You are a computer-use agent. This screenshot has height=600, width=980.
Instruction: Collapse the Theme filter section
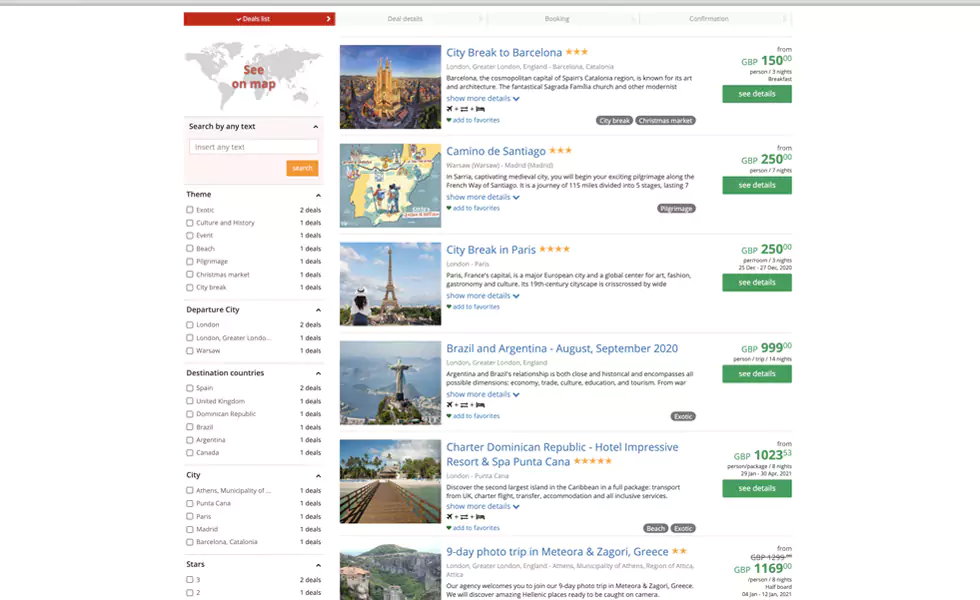318,195
